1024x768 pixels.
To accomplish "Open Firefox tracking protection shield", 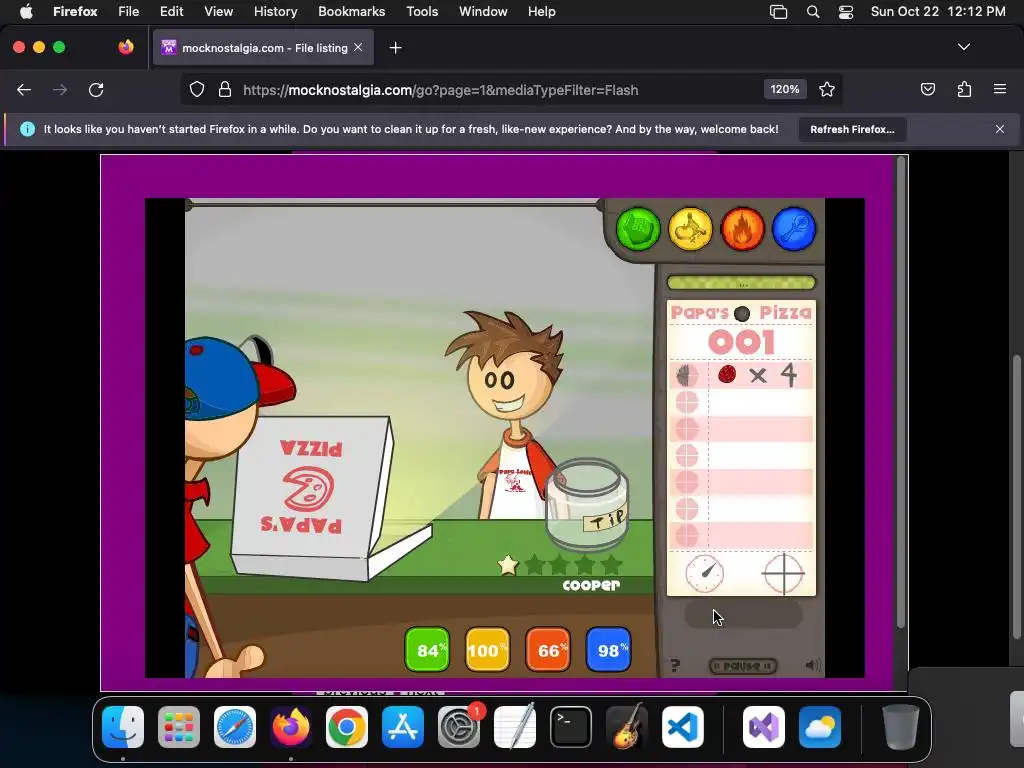I will tap(197, 89).
